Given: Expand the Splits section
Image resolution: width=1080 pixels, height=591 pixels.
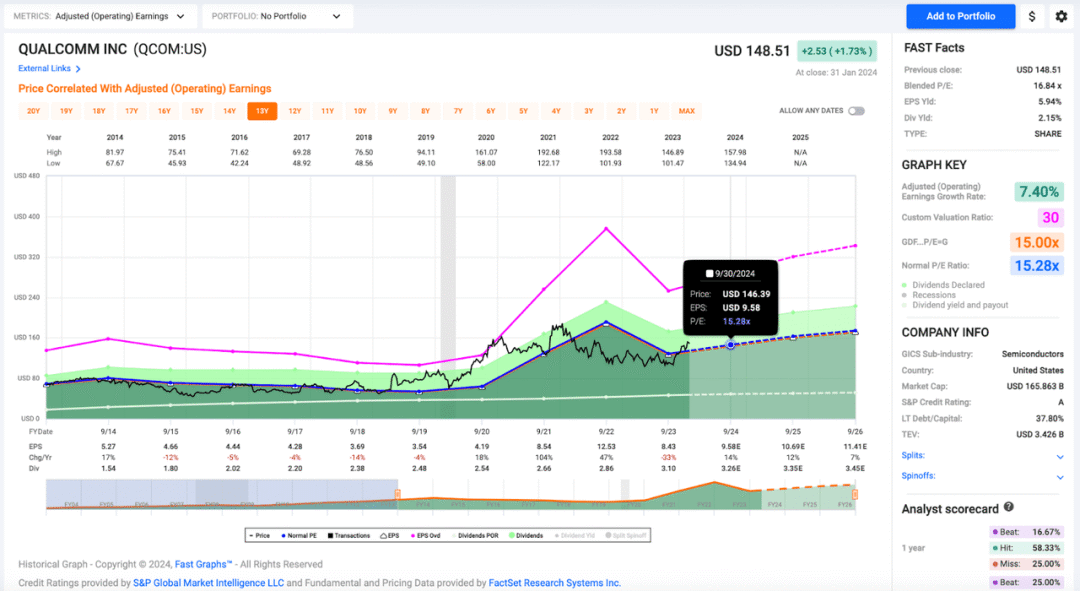Looking at the screenshot, I should (1060, 456).
